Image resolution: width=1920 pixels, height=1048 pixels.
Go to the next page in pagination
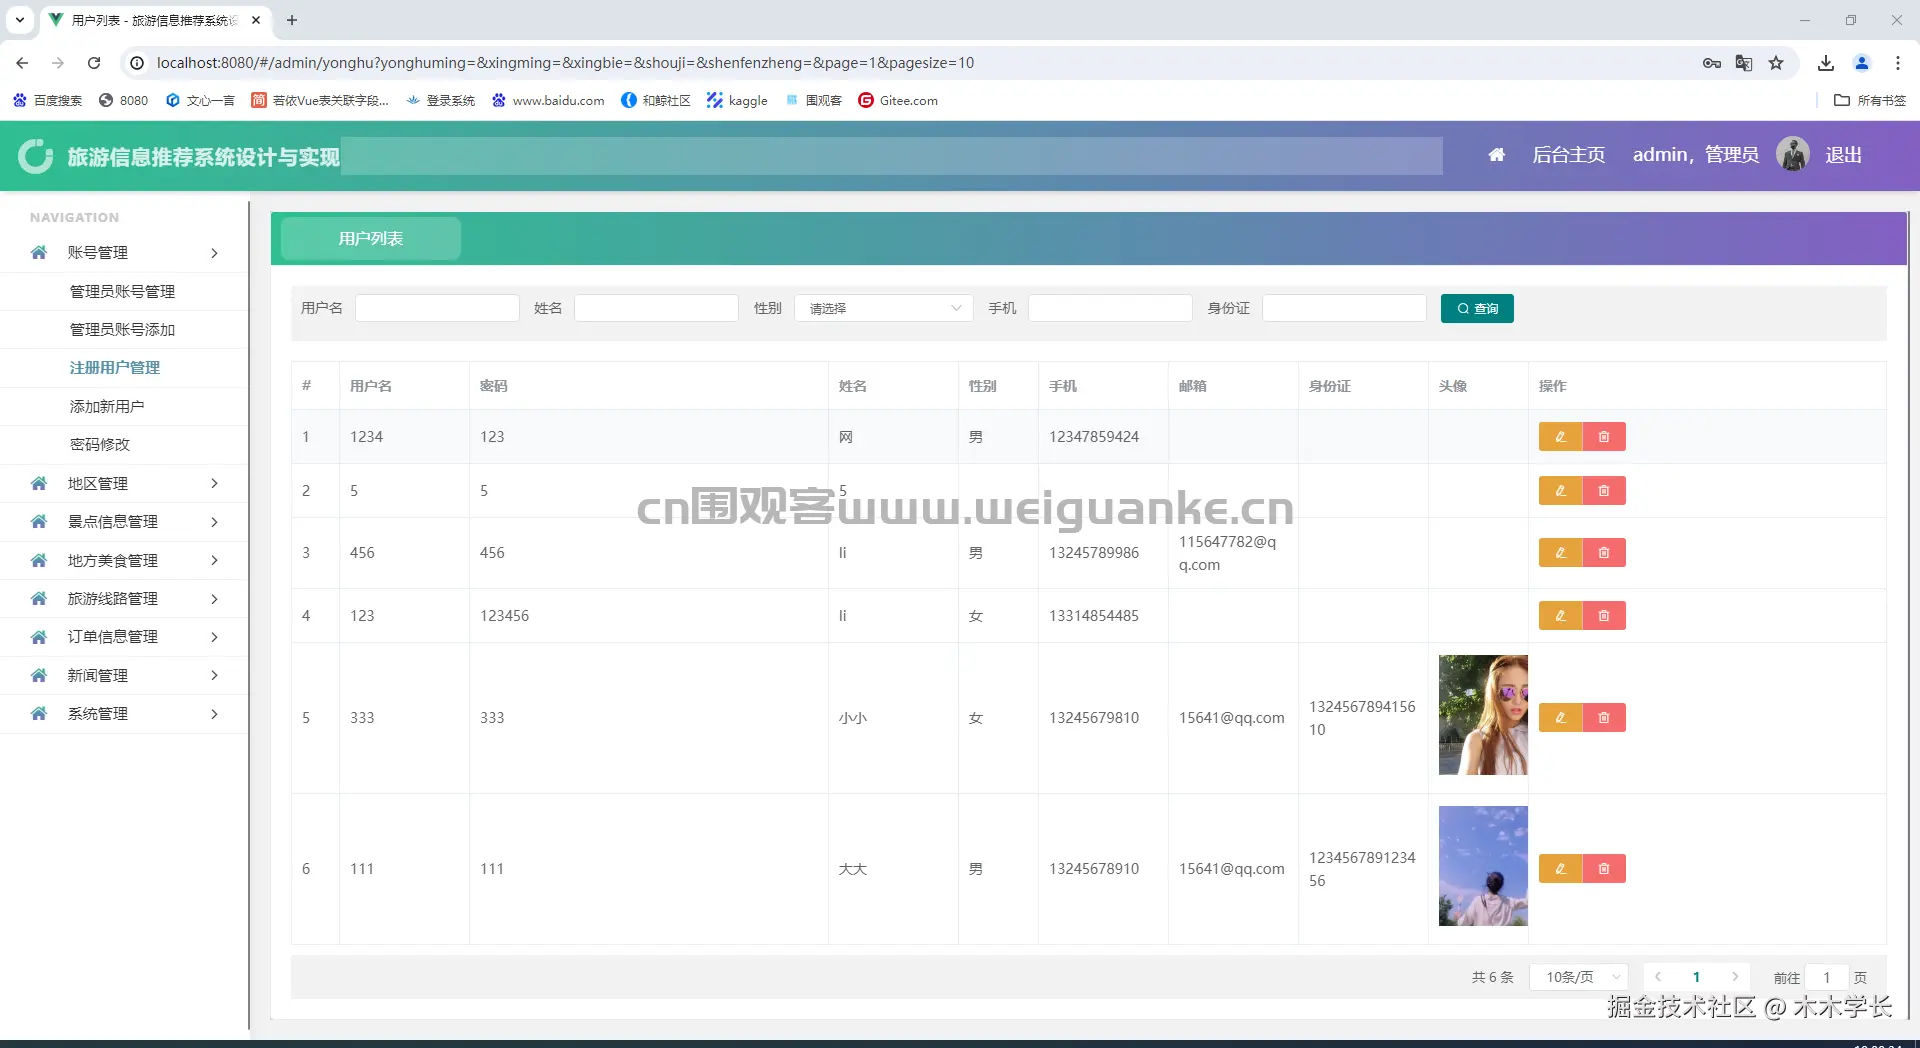[1735, 977]
